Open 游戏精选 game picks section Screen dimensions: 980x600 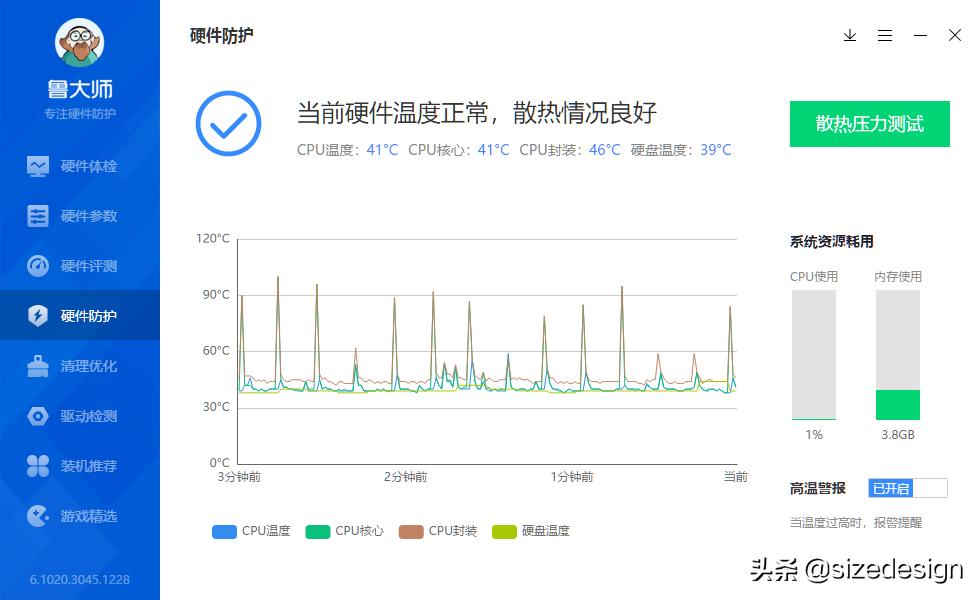pyautogui.click(x=80, y=516)
